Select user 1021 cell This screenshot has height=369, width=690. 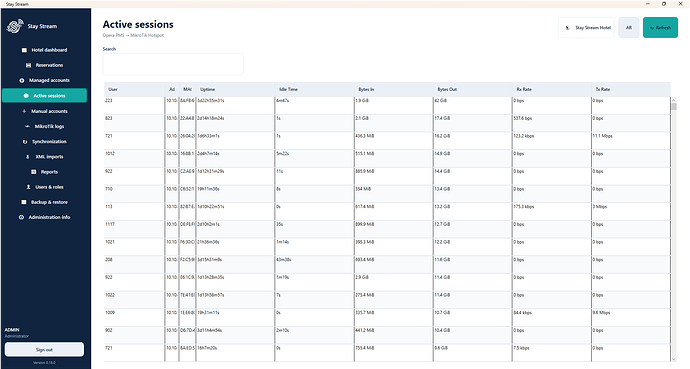pos(134,247)
